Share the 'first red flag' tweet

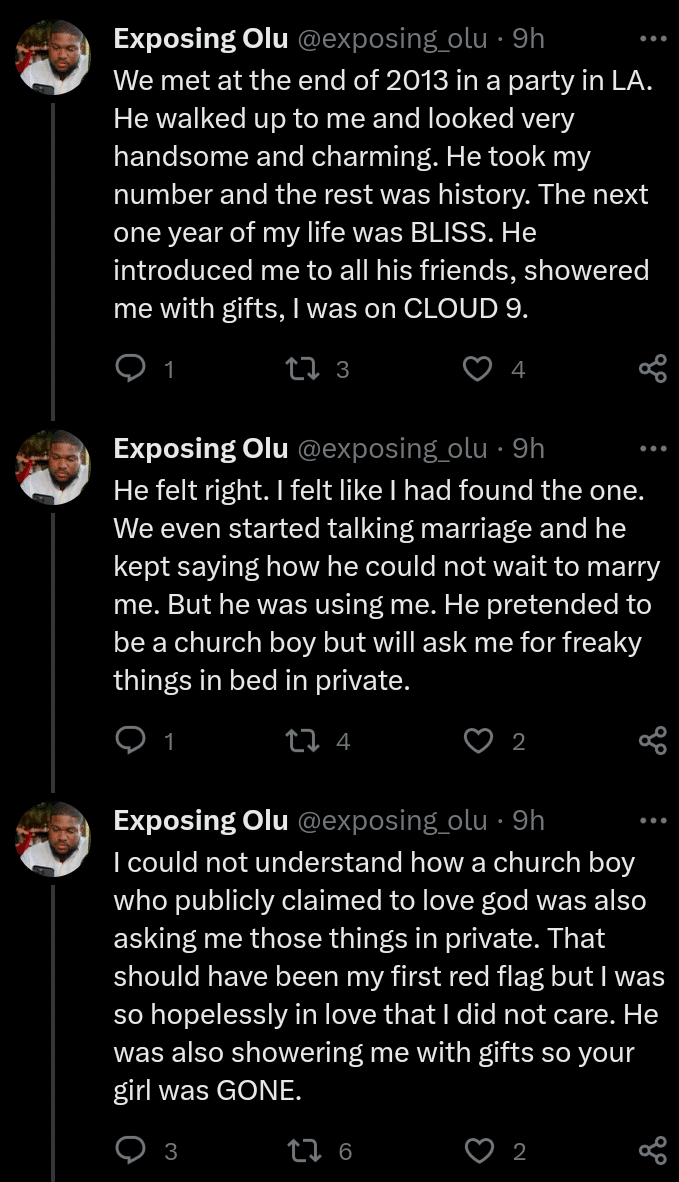coord(652,1151)
